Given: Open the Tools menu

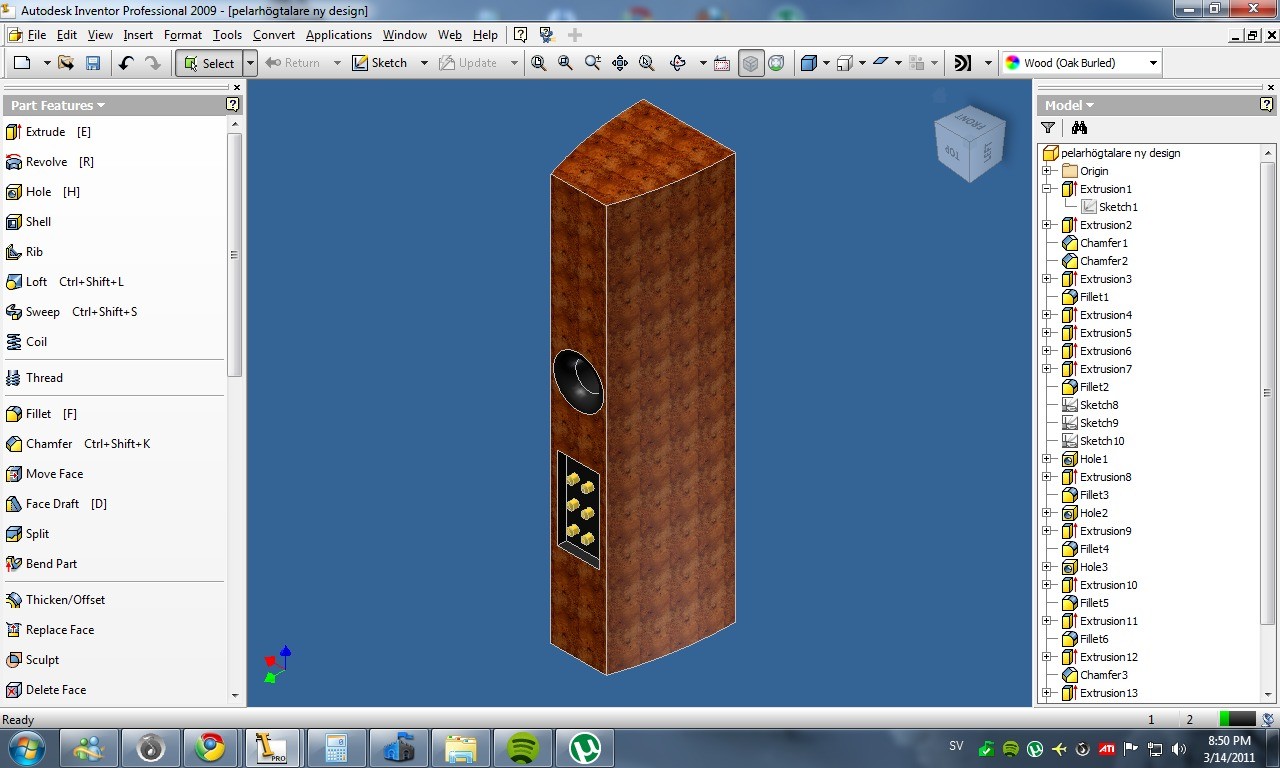Looking at the screenshot, I should pyautogui.click(x=227, y=35).
